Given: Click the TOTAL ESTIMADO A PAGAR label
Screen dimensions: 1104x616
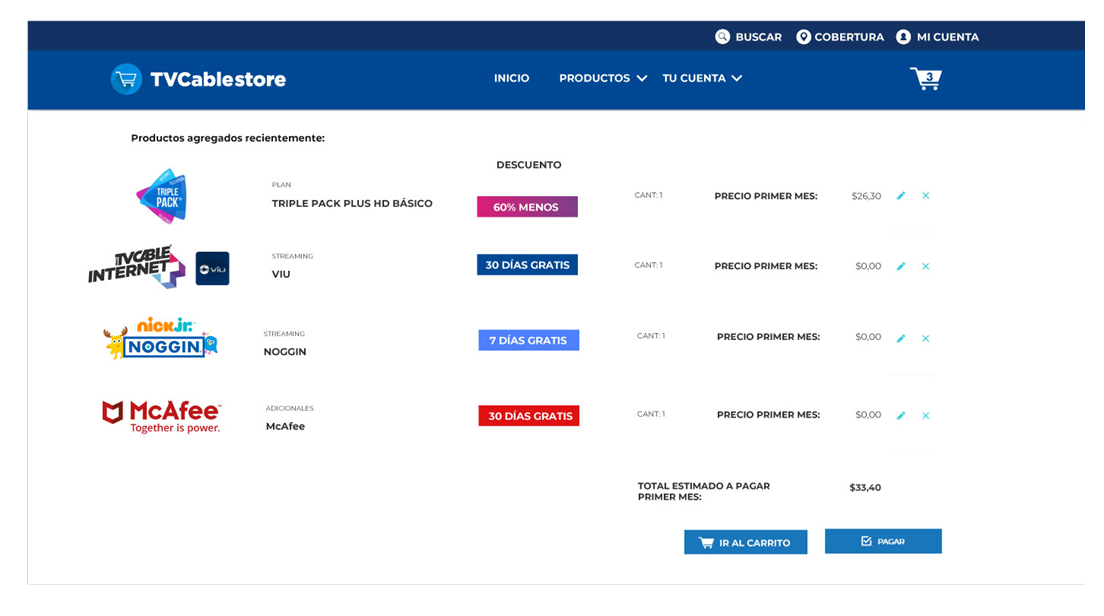Looking at the screenshot, I should click(x=704, y=491).
